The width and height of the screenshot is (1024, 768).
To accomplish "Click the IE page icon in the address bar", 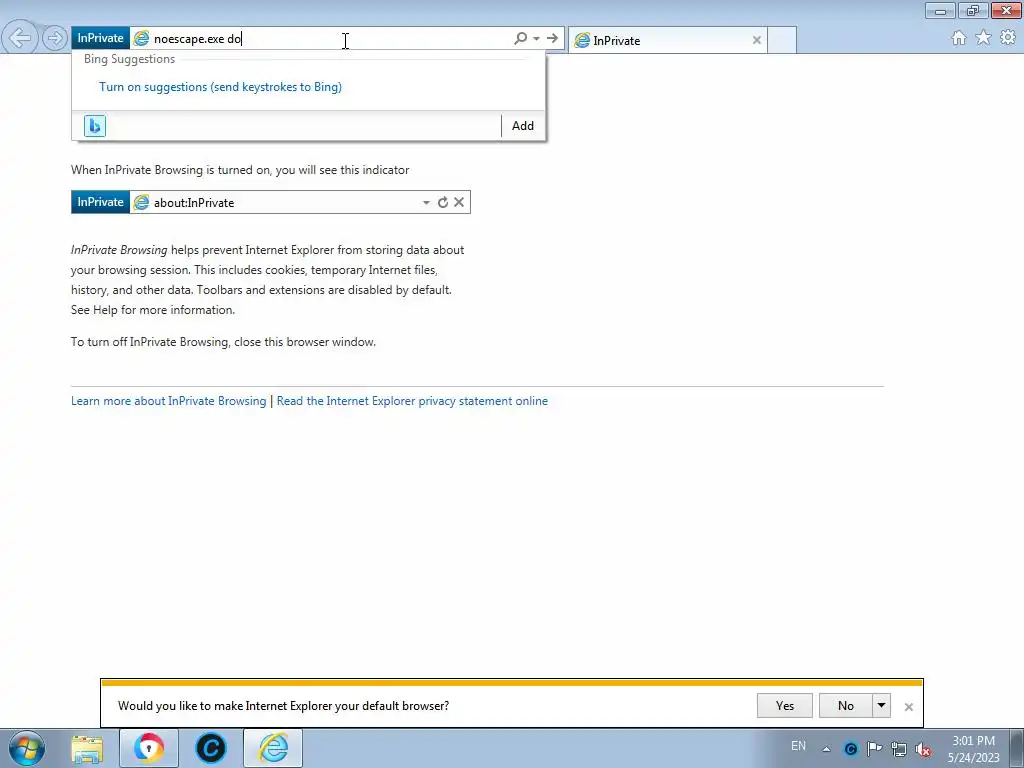I will pyautogui.click(x=141, y=39).
